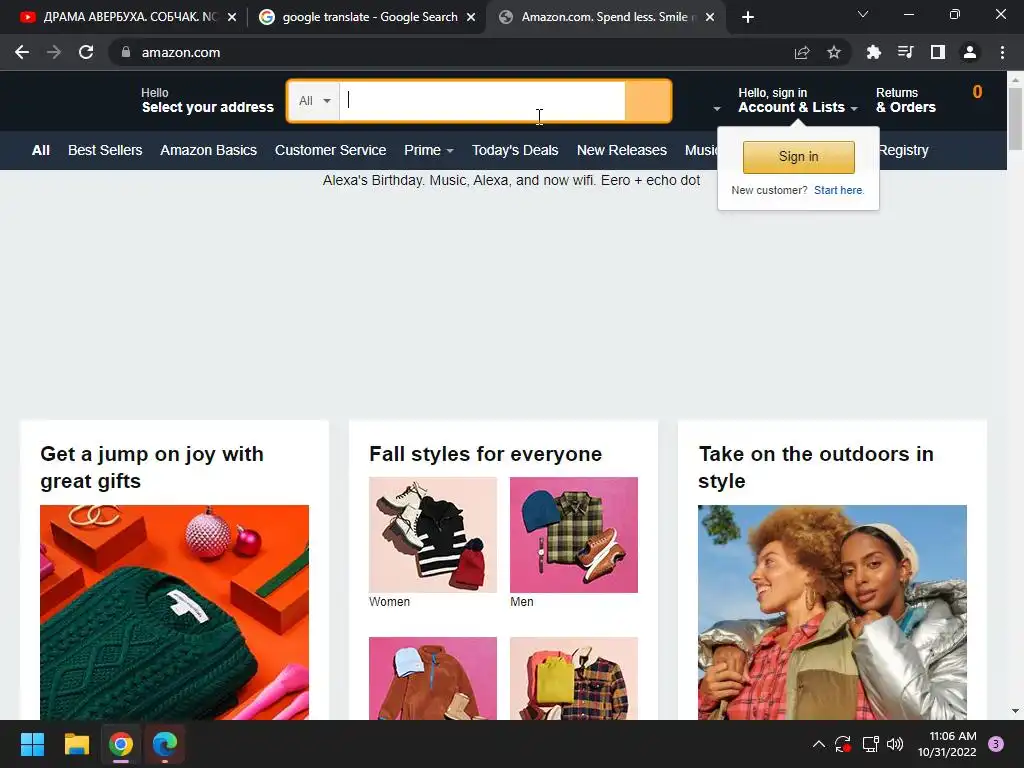1024x768 pixels.
Task: Go back with the browser back arrow
Action: [x=22, y=52]
